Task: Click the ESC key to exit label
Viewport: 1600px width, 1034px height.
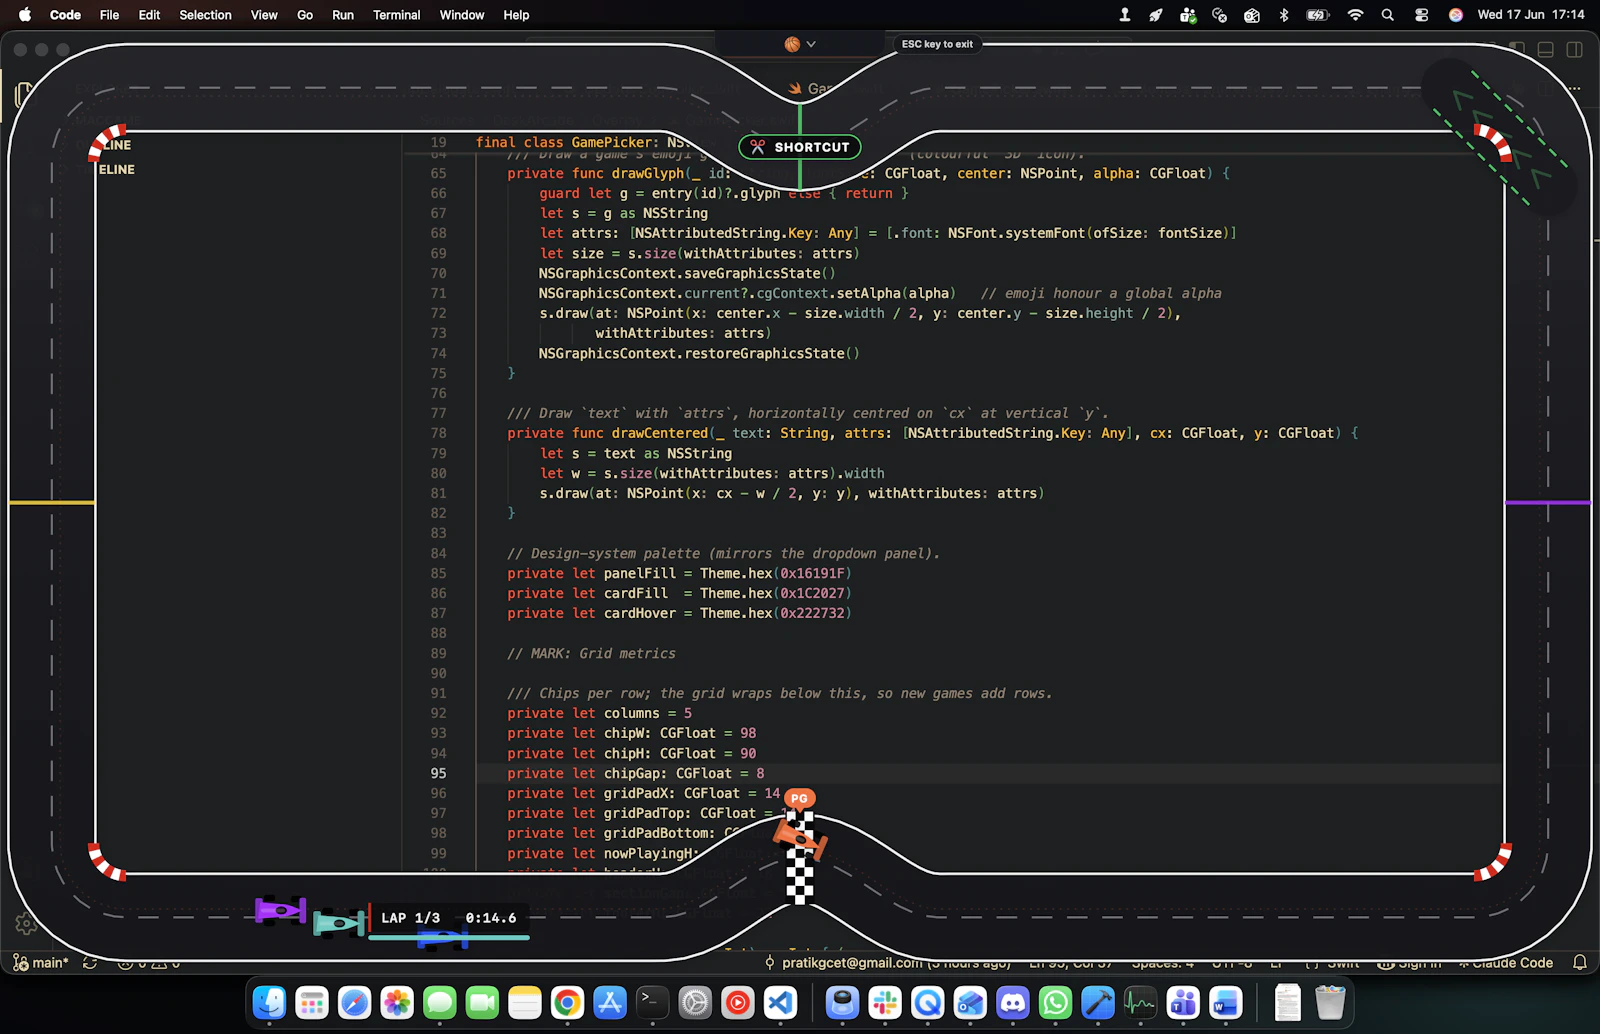Action: (937, 44)
